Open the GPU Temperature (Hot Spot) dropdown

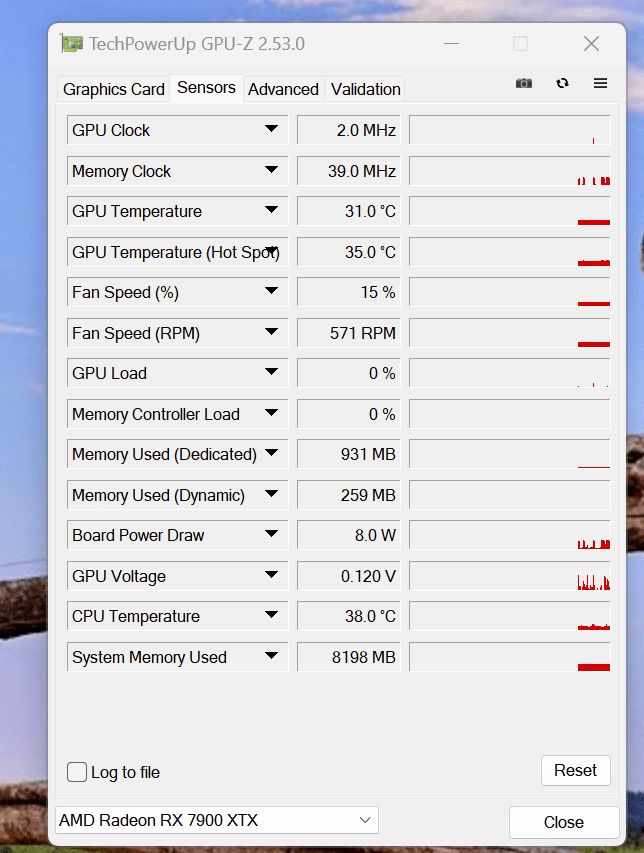pyautogui.click(x=271, y=250)
